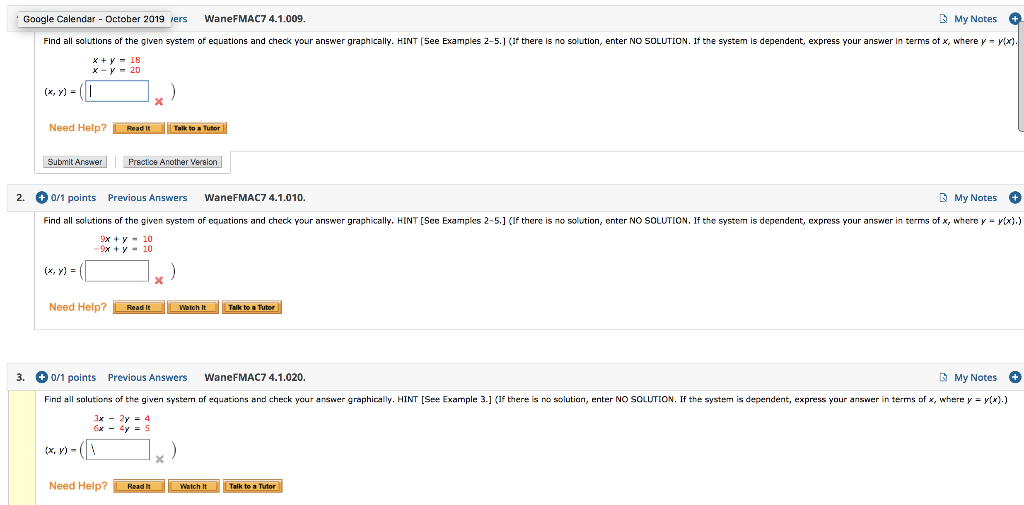
Task: Click note page icon beside question 2 My Notes
Action: click(x=945, y=198)
